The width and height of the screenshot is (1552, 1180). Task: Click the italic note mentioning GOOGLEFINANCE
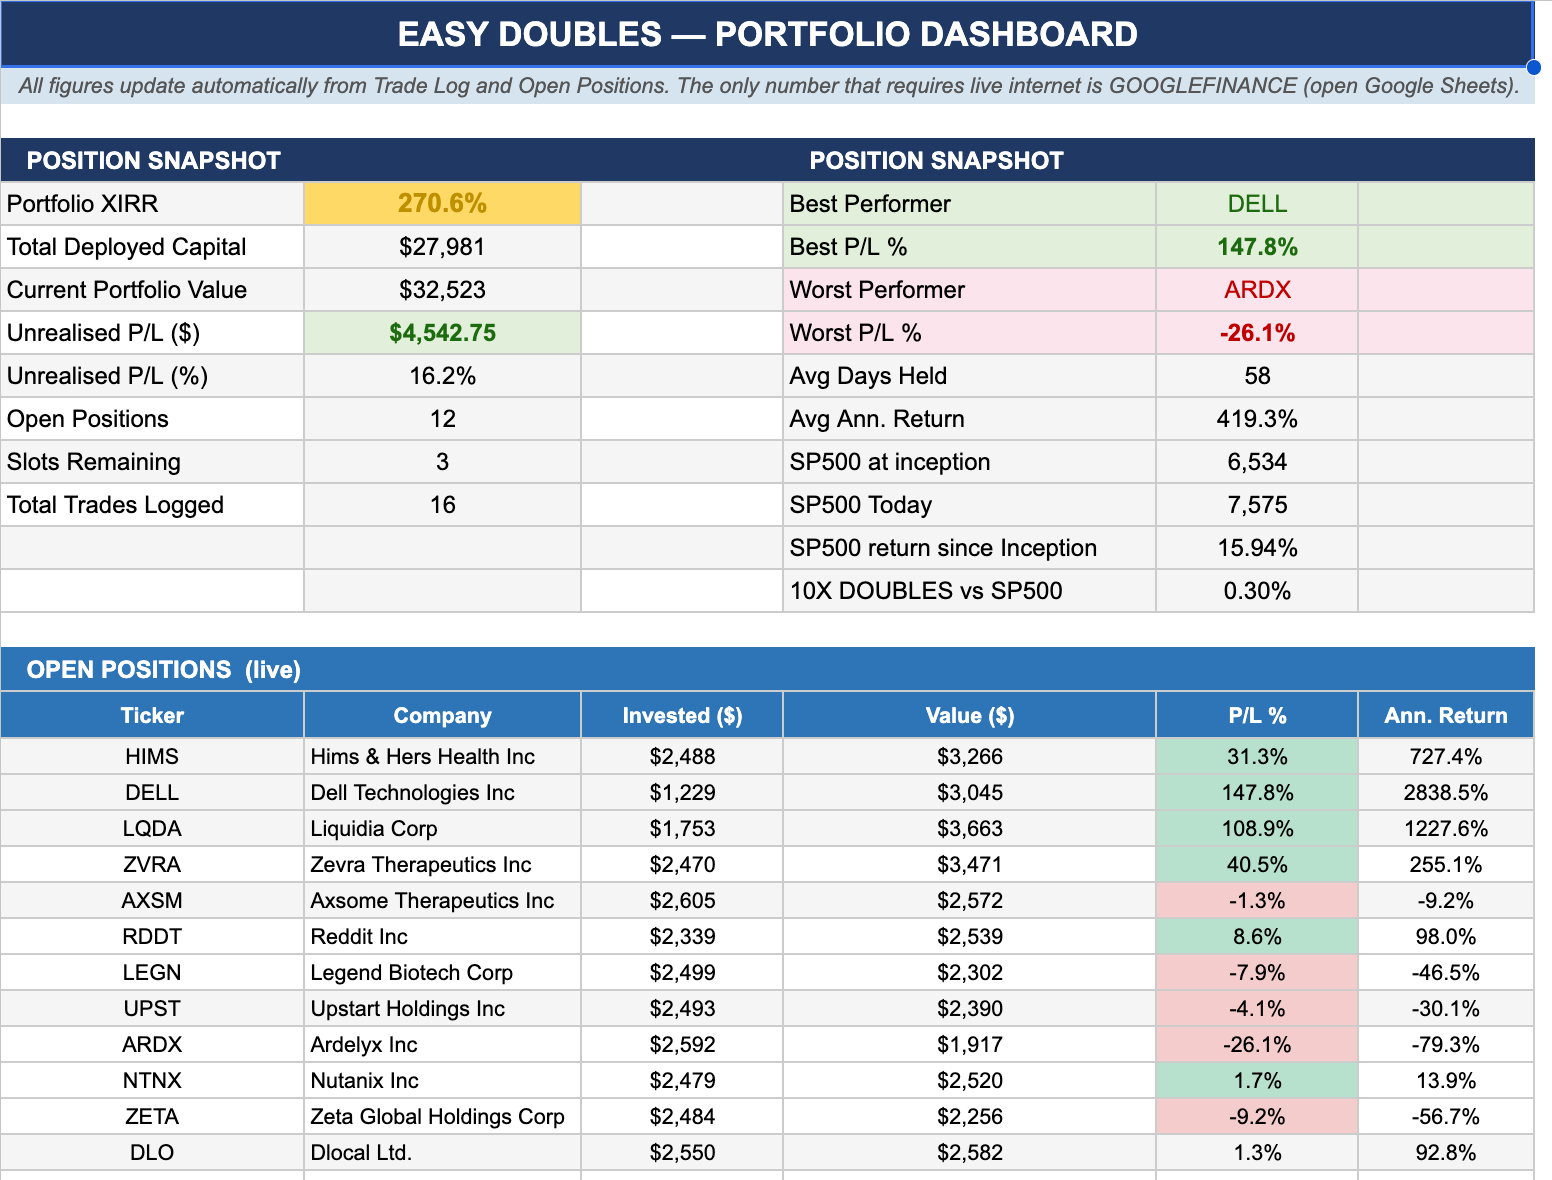tap(767, 86)
